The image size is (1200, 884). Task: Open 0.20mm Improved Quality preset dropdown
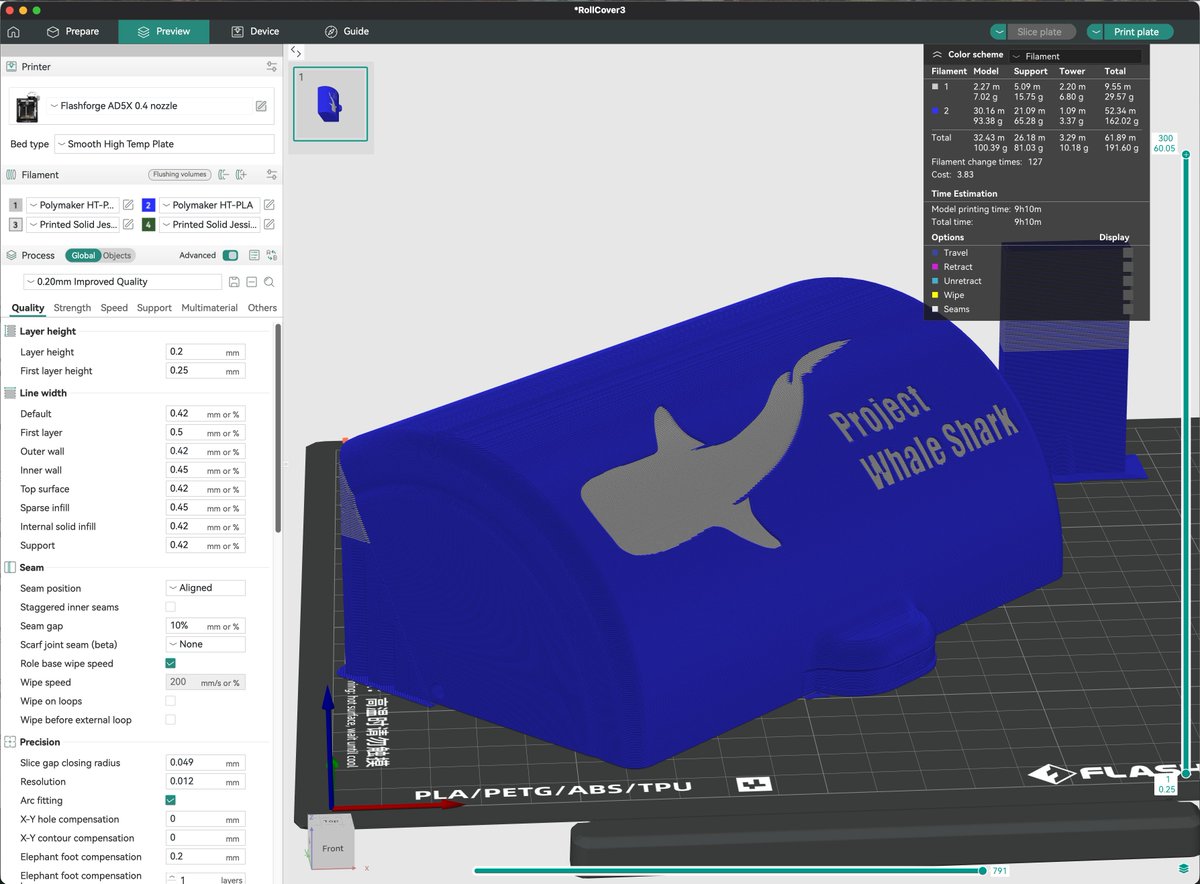(122, 283)
